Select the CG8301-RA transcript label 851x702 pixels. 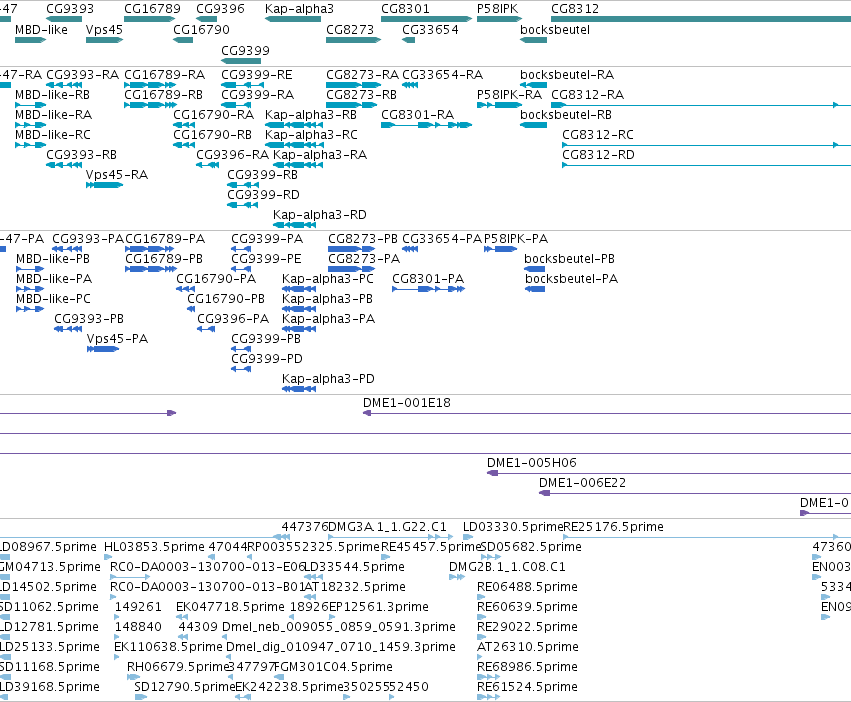click(417, 115)
